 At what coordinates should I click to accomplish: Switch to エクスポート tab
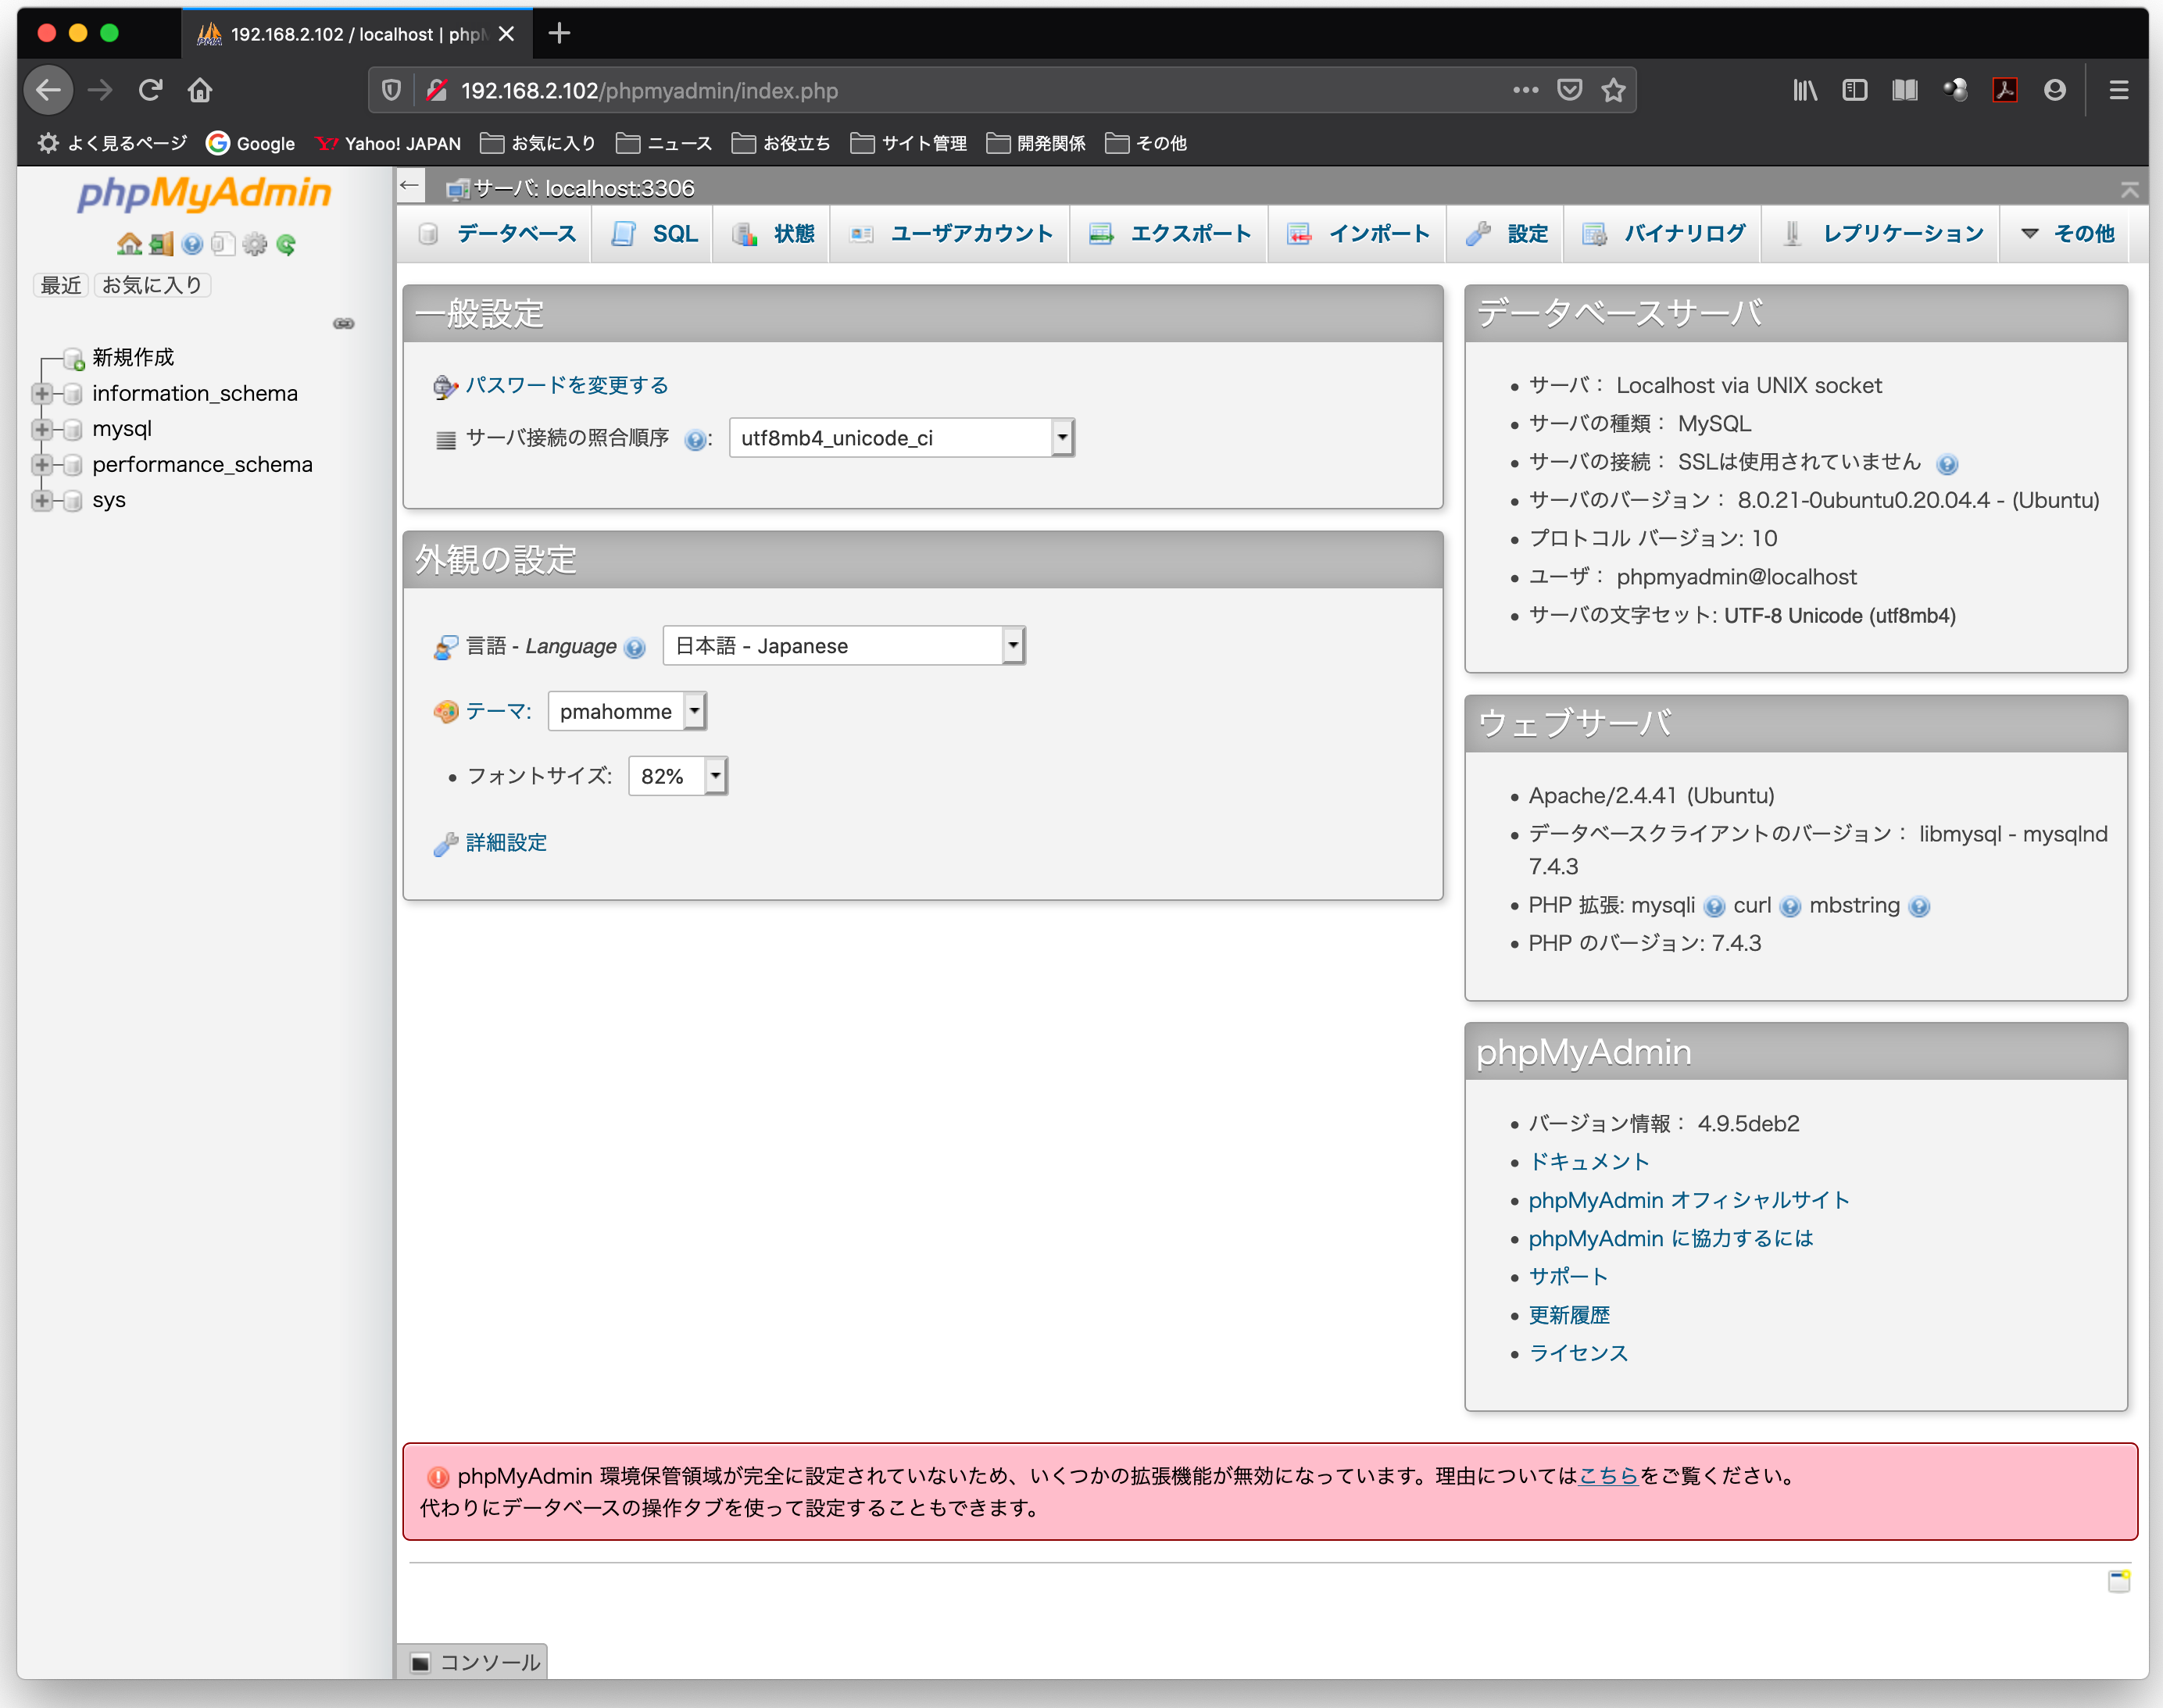1170,234
